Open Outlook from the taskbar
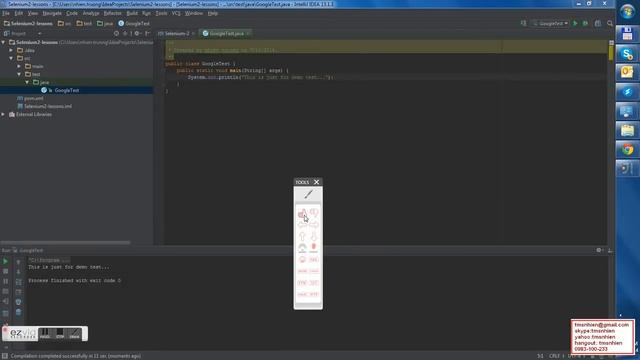The image size is (640, 360). click(627, 73)
